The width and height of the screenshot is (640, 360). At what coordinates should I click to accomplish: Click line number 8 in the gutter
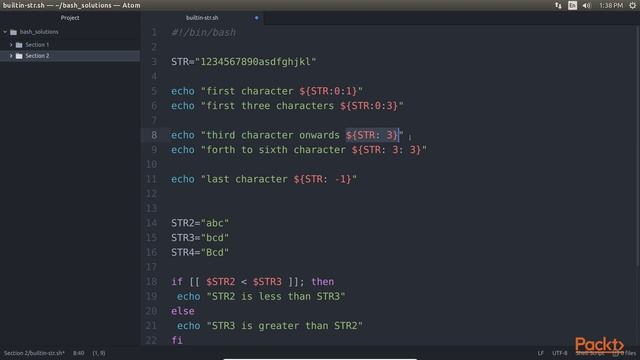pyautogui.click(x=154, y=135)
